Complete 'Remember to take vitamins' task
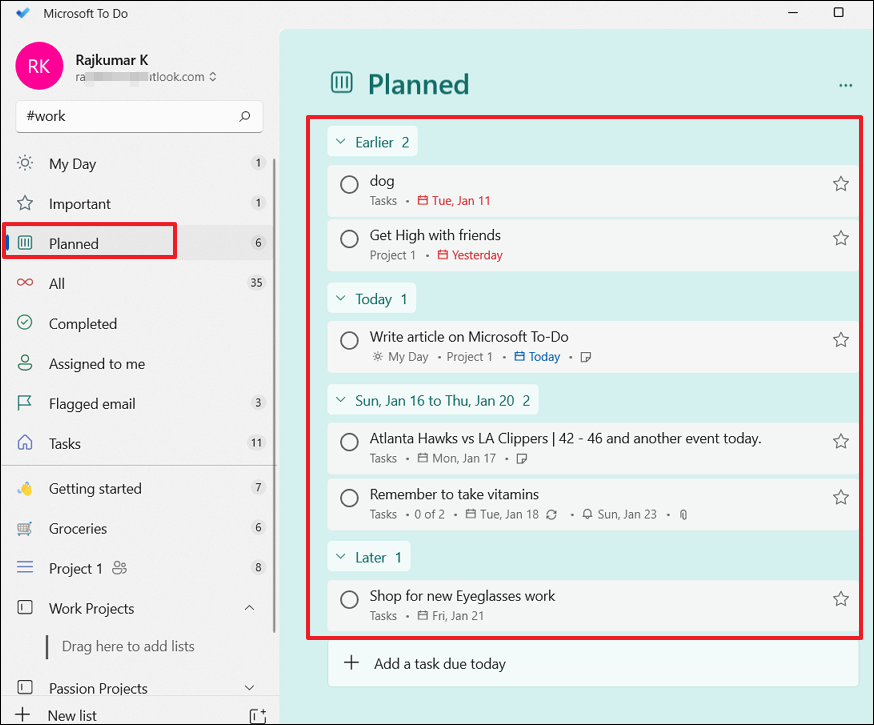The height and width of the screenshot is (725, 874). (x=349, y=498)
